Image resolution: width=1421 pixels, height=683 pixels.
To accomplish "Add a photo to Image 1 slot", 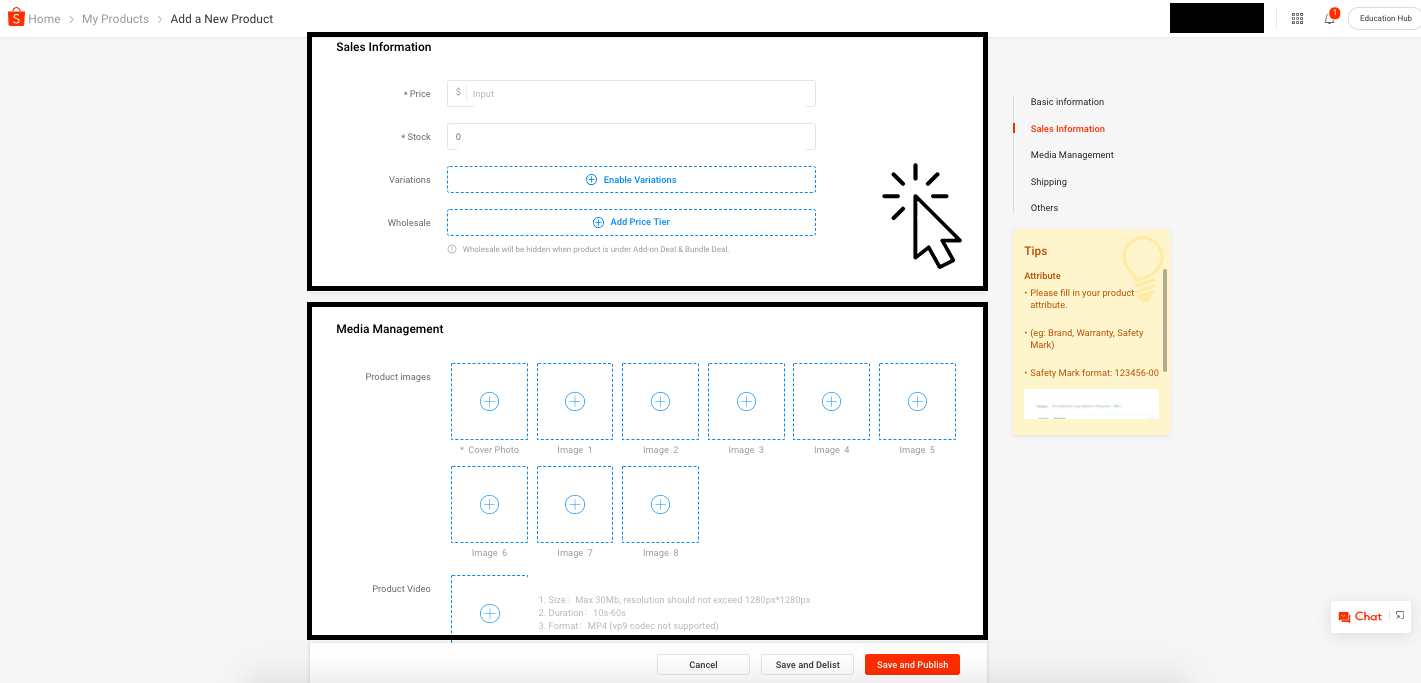I will pyautogui.click(x=575, y=401).
